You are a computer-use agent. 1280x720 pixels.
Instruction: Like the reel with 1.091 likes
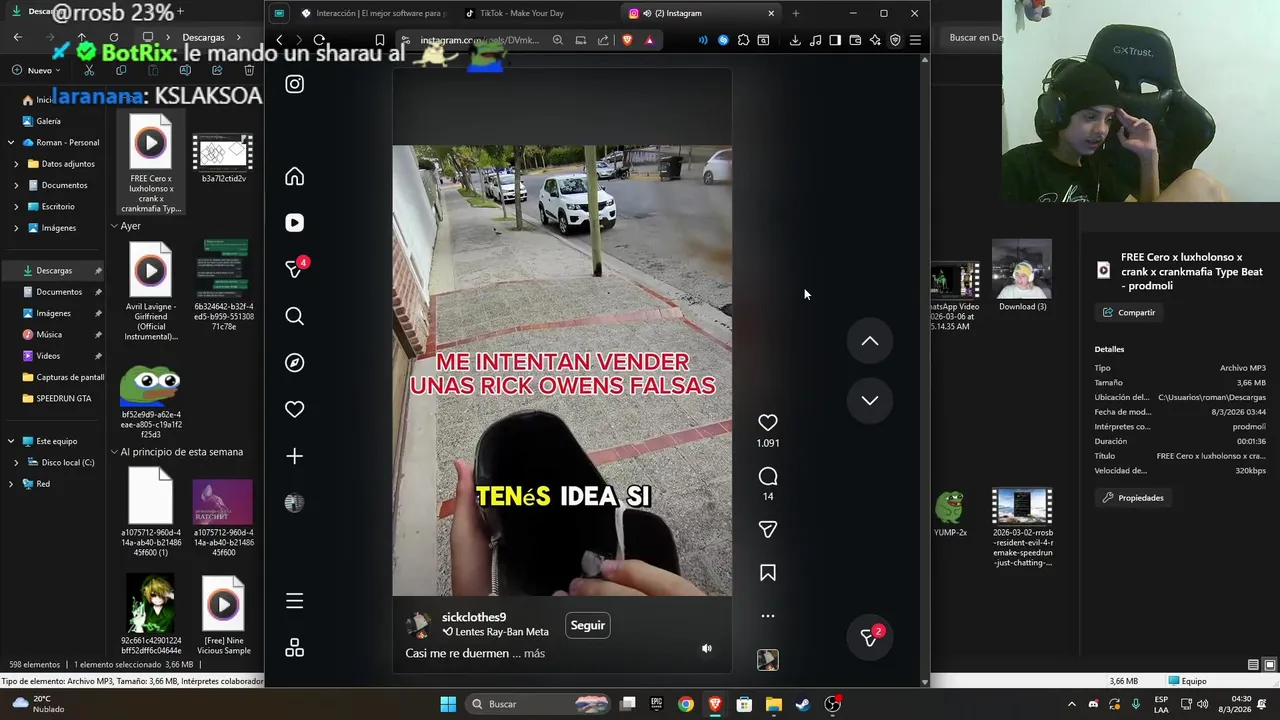coord(768,423)
